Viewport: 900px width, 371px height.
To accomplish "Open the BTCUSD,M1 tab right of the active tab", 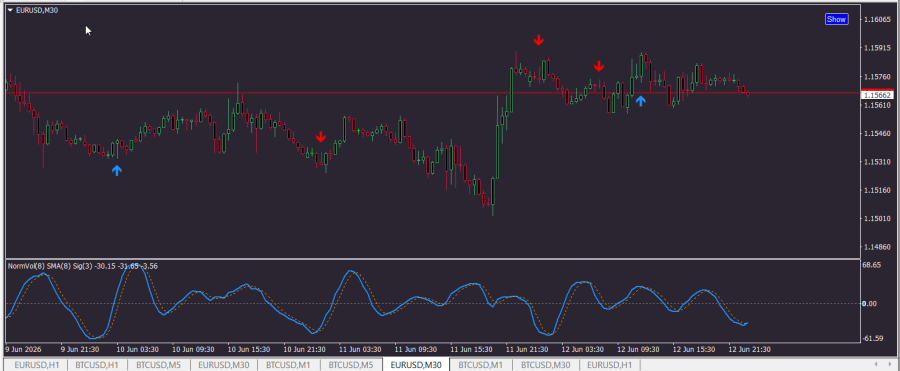I will click(x=481, y=365).
